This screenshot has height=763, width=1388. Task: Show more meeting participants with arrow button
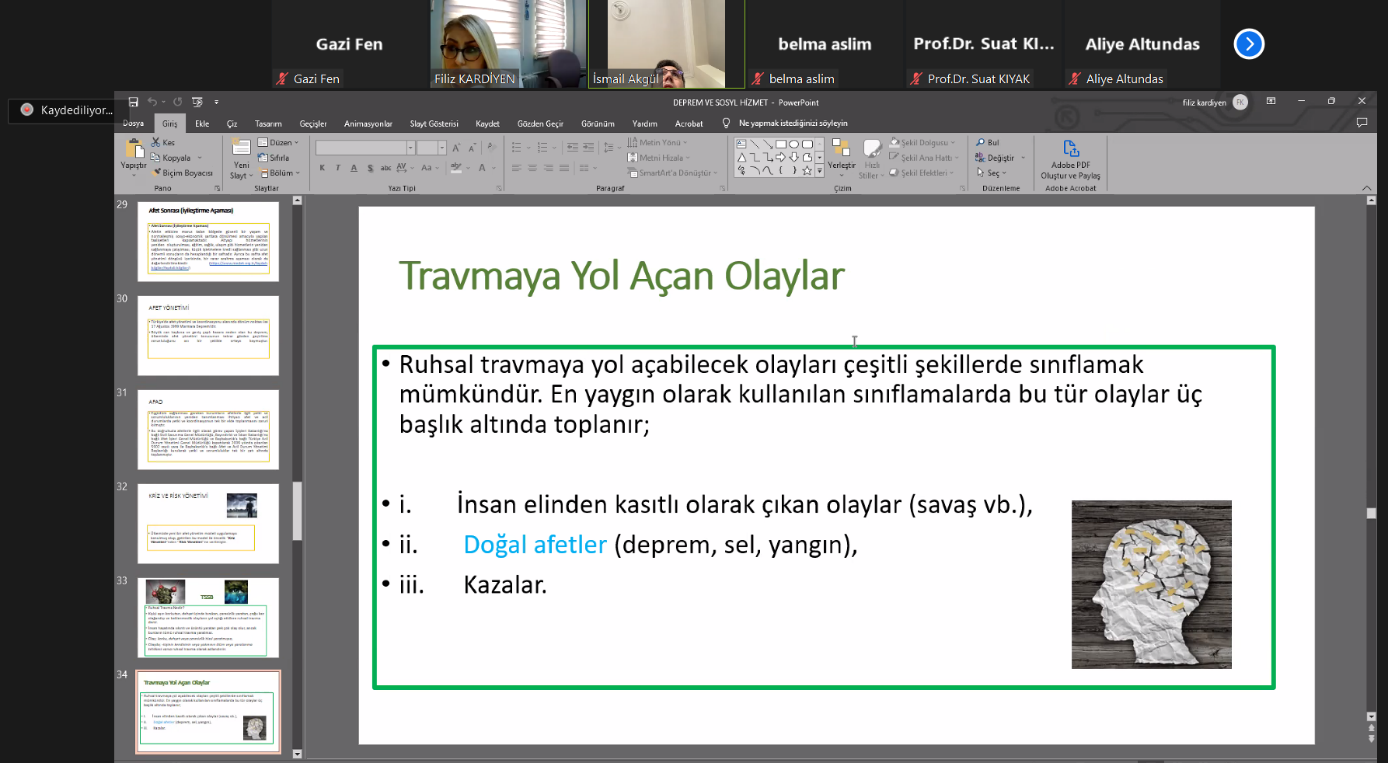(1249, 44)
